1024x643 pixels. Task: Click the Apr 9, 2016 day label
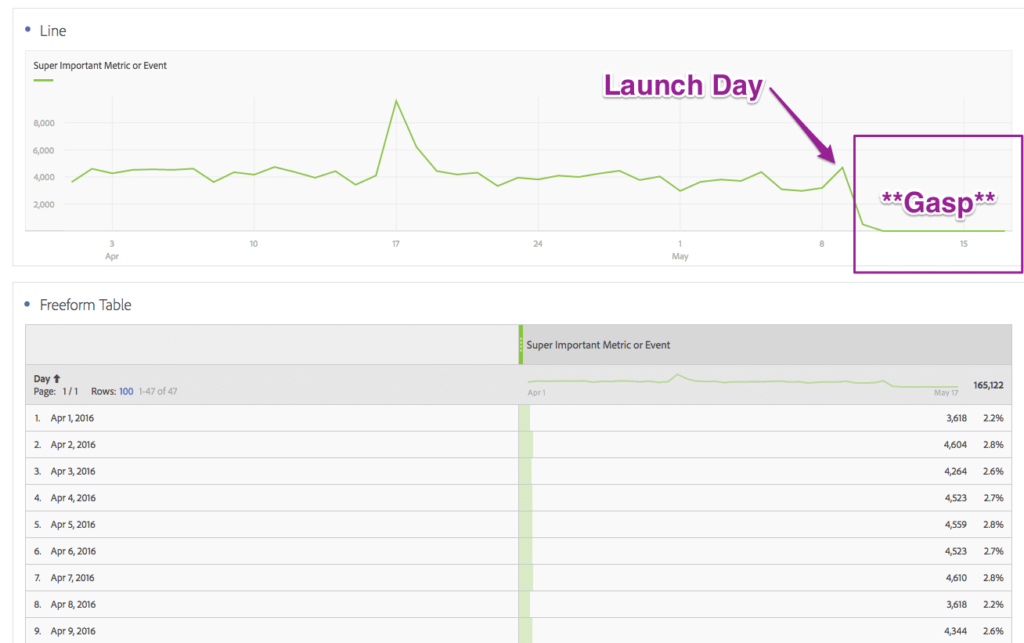coord(73,630)
